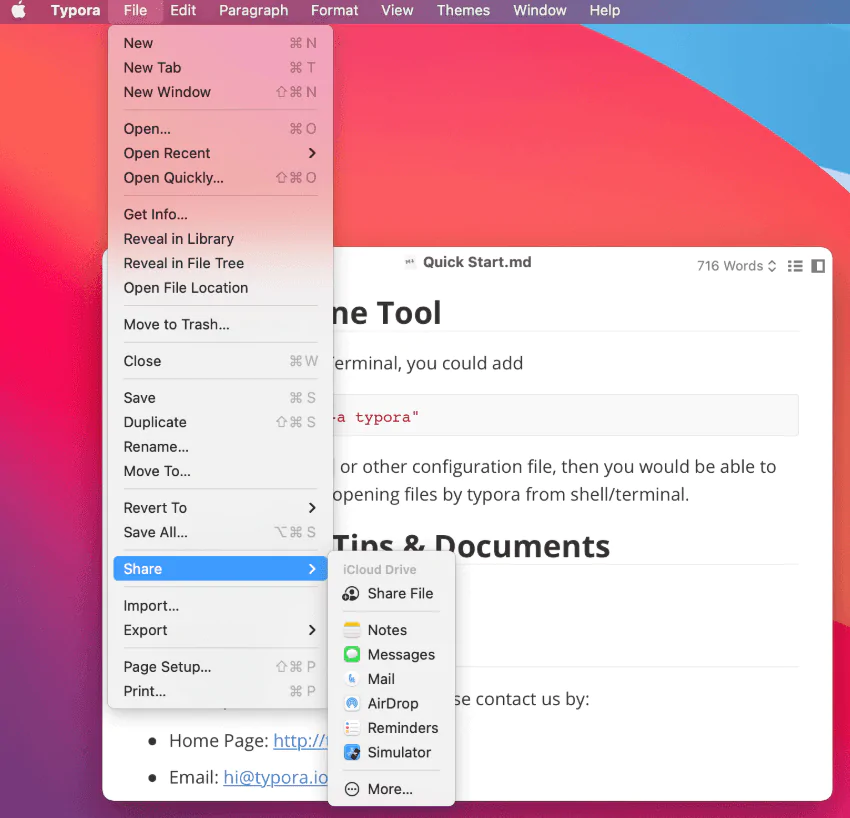Toggle the outline list icon in title bar

[x=795, y=266]
